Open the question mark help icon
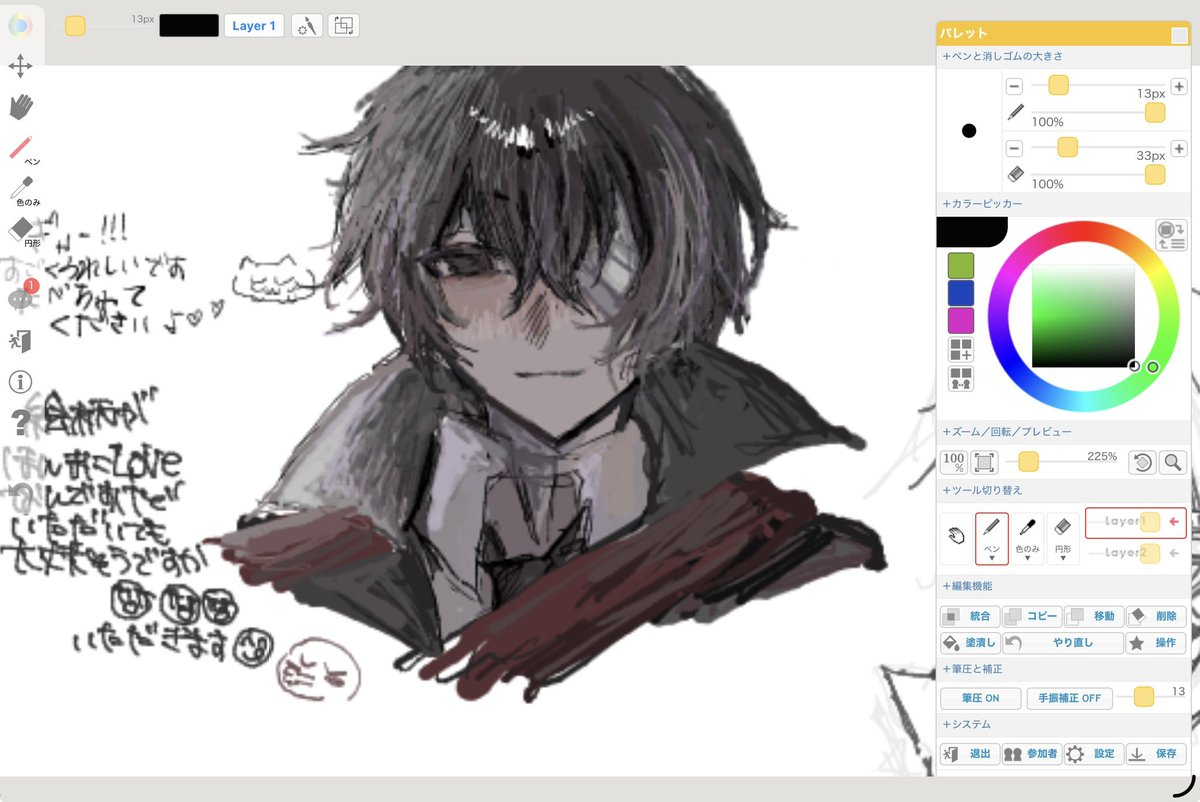This screenshot has width=1200, height=802. click(20, 422)
